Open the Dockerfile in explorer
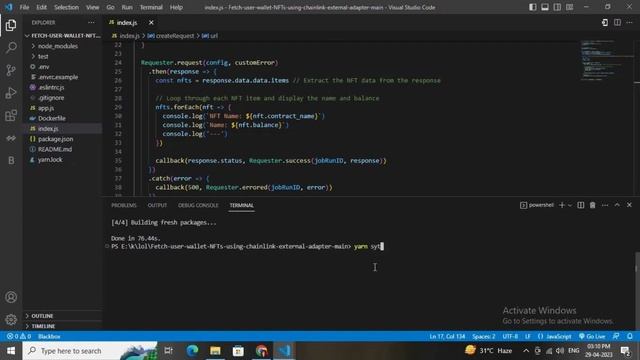The height and width of the screenshot is (360, 640). [x=63, y=118]
